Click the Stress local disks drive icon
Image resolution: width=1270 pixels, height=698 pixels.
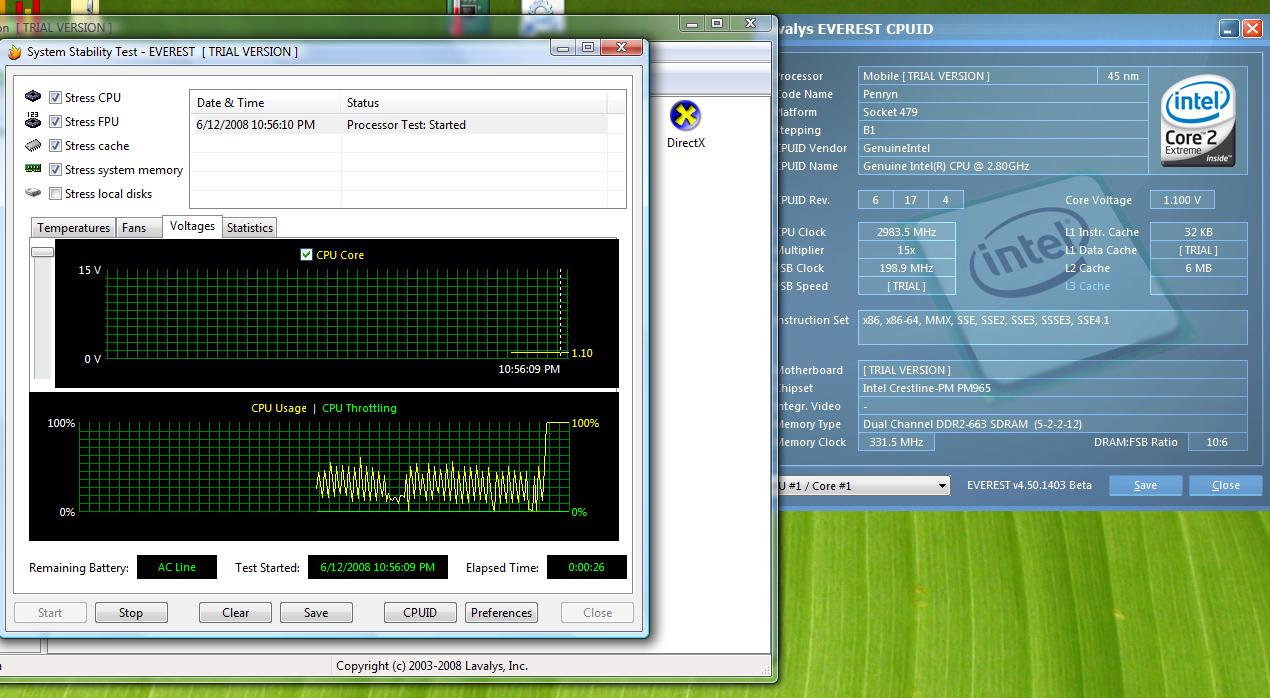[x=33, y=193]
